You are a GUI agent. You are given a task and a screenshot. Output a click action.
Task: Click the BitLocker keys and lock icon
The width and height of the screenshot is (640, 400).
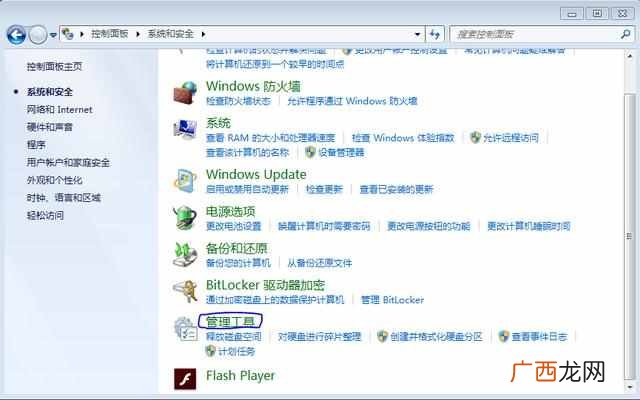coord(185,291)
